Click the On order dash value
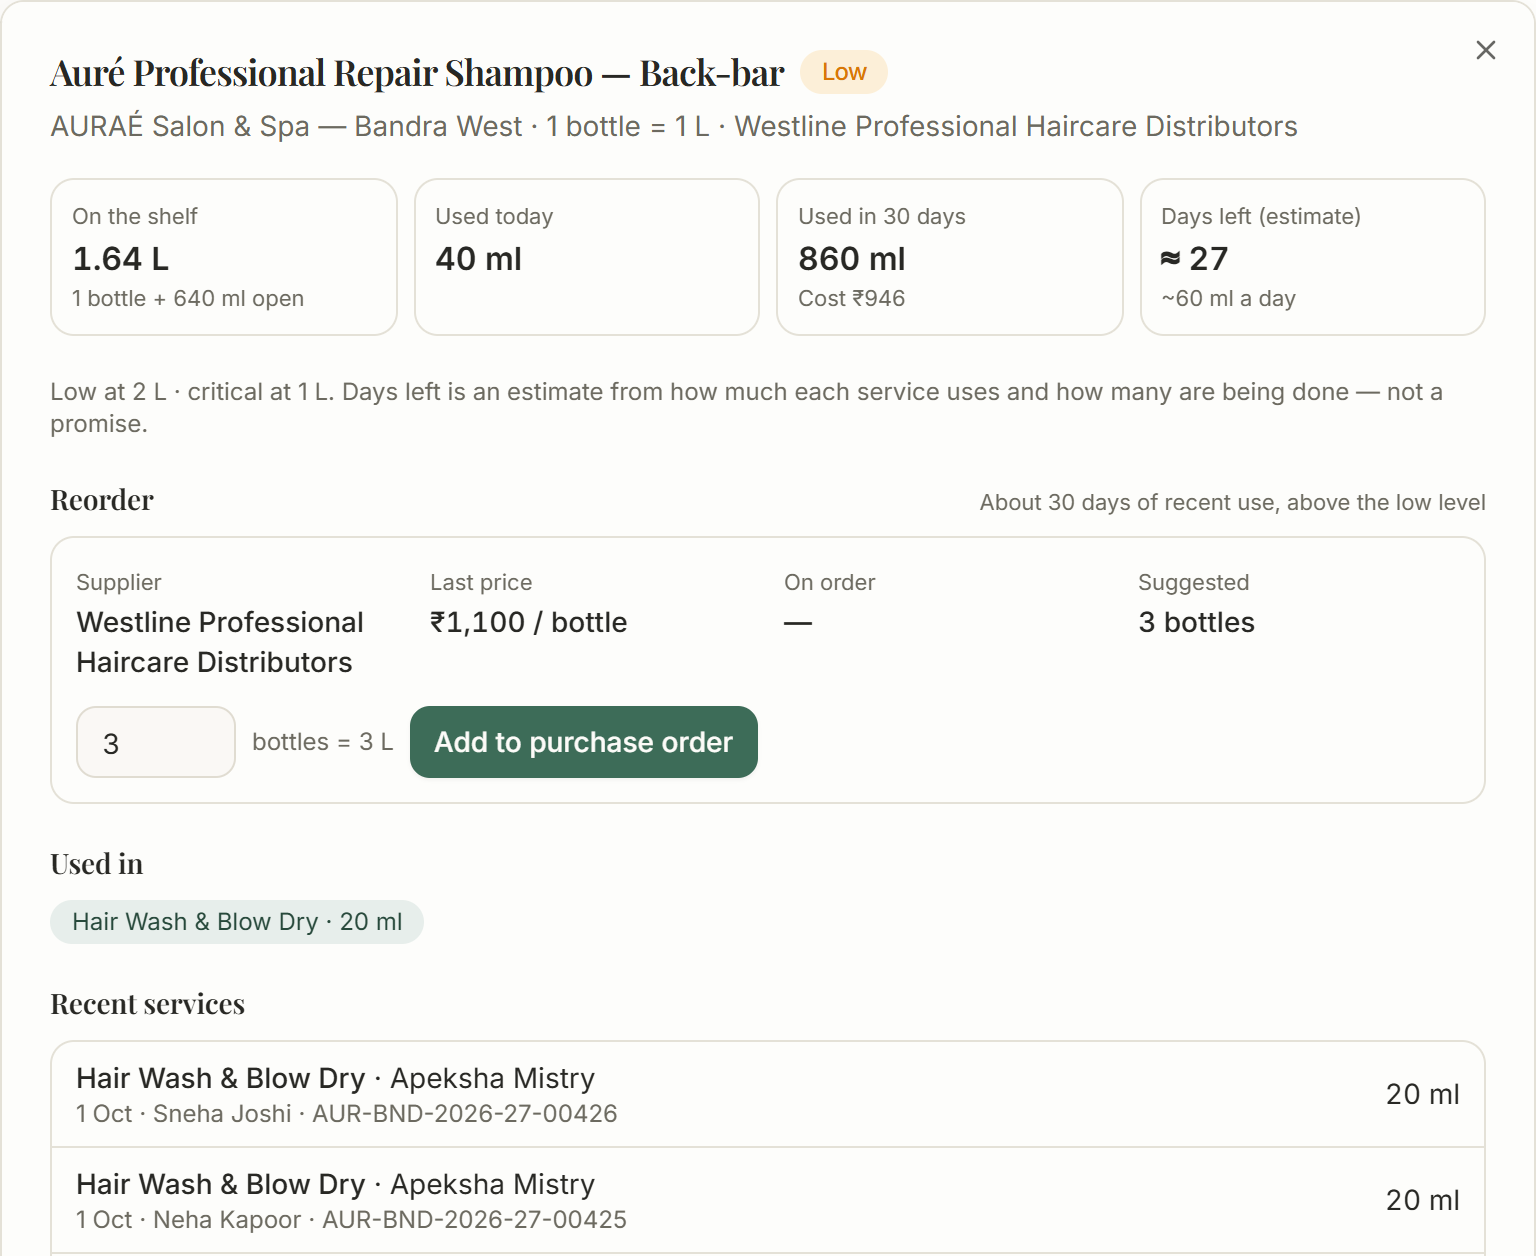Viewport: 1536px width, 1256px height. tap(798, 622)
